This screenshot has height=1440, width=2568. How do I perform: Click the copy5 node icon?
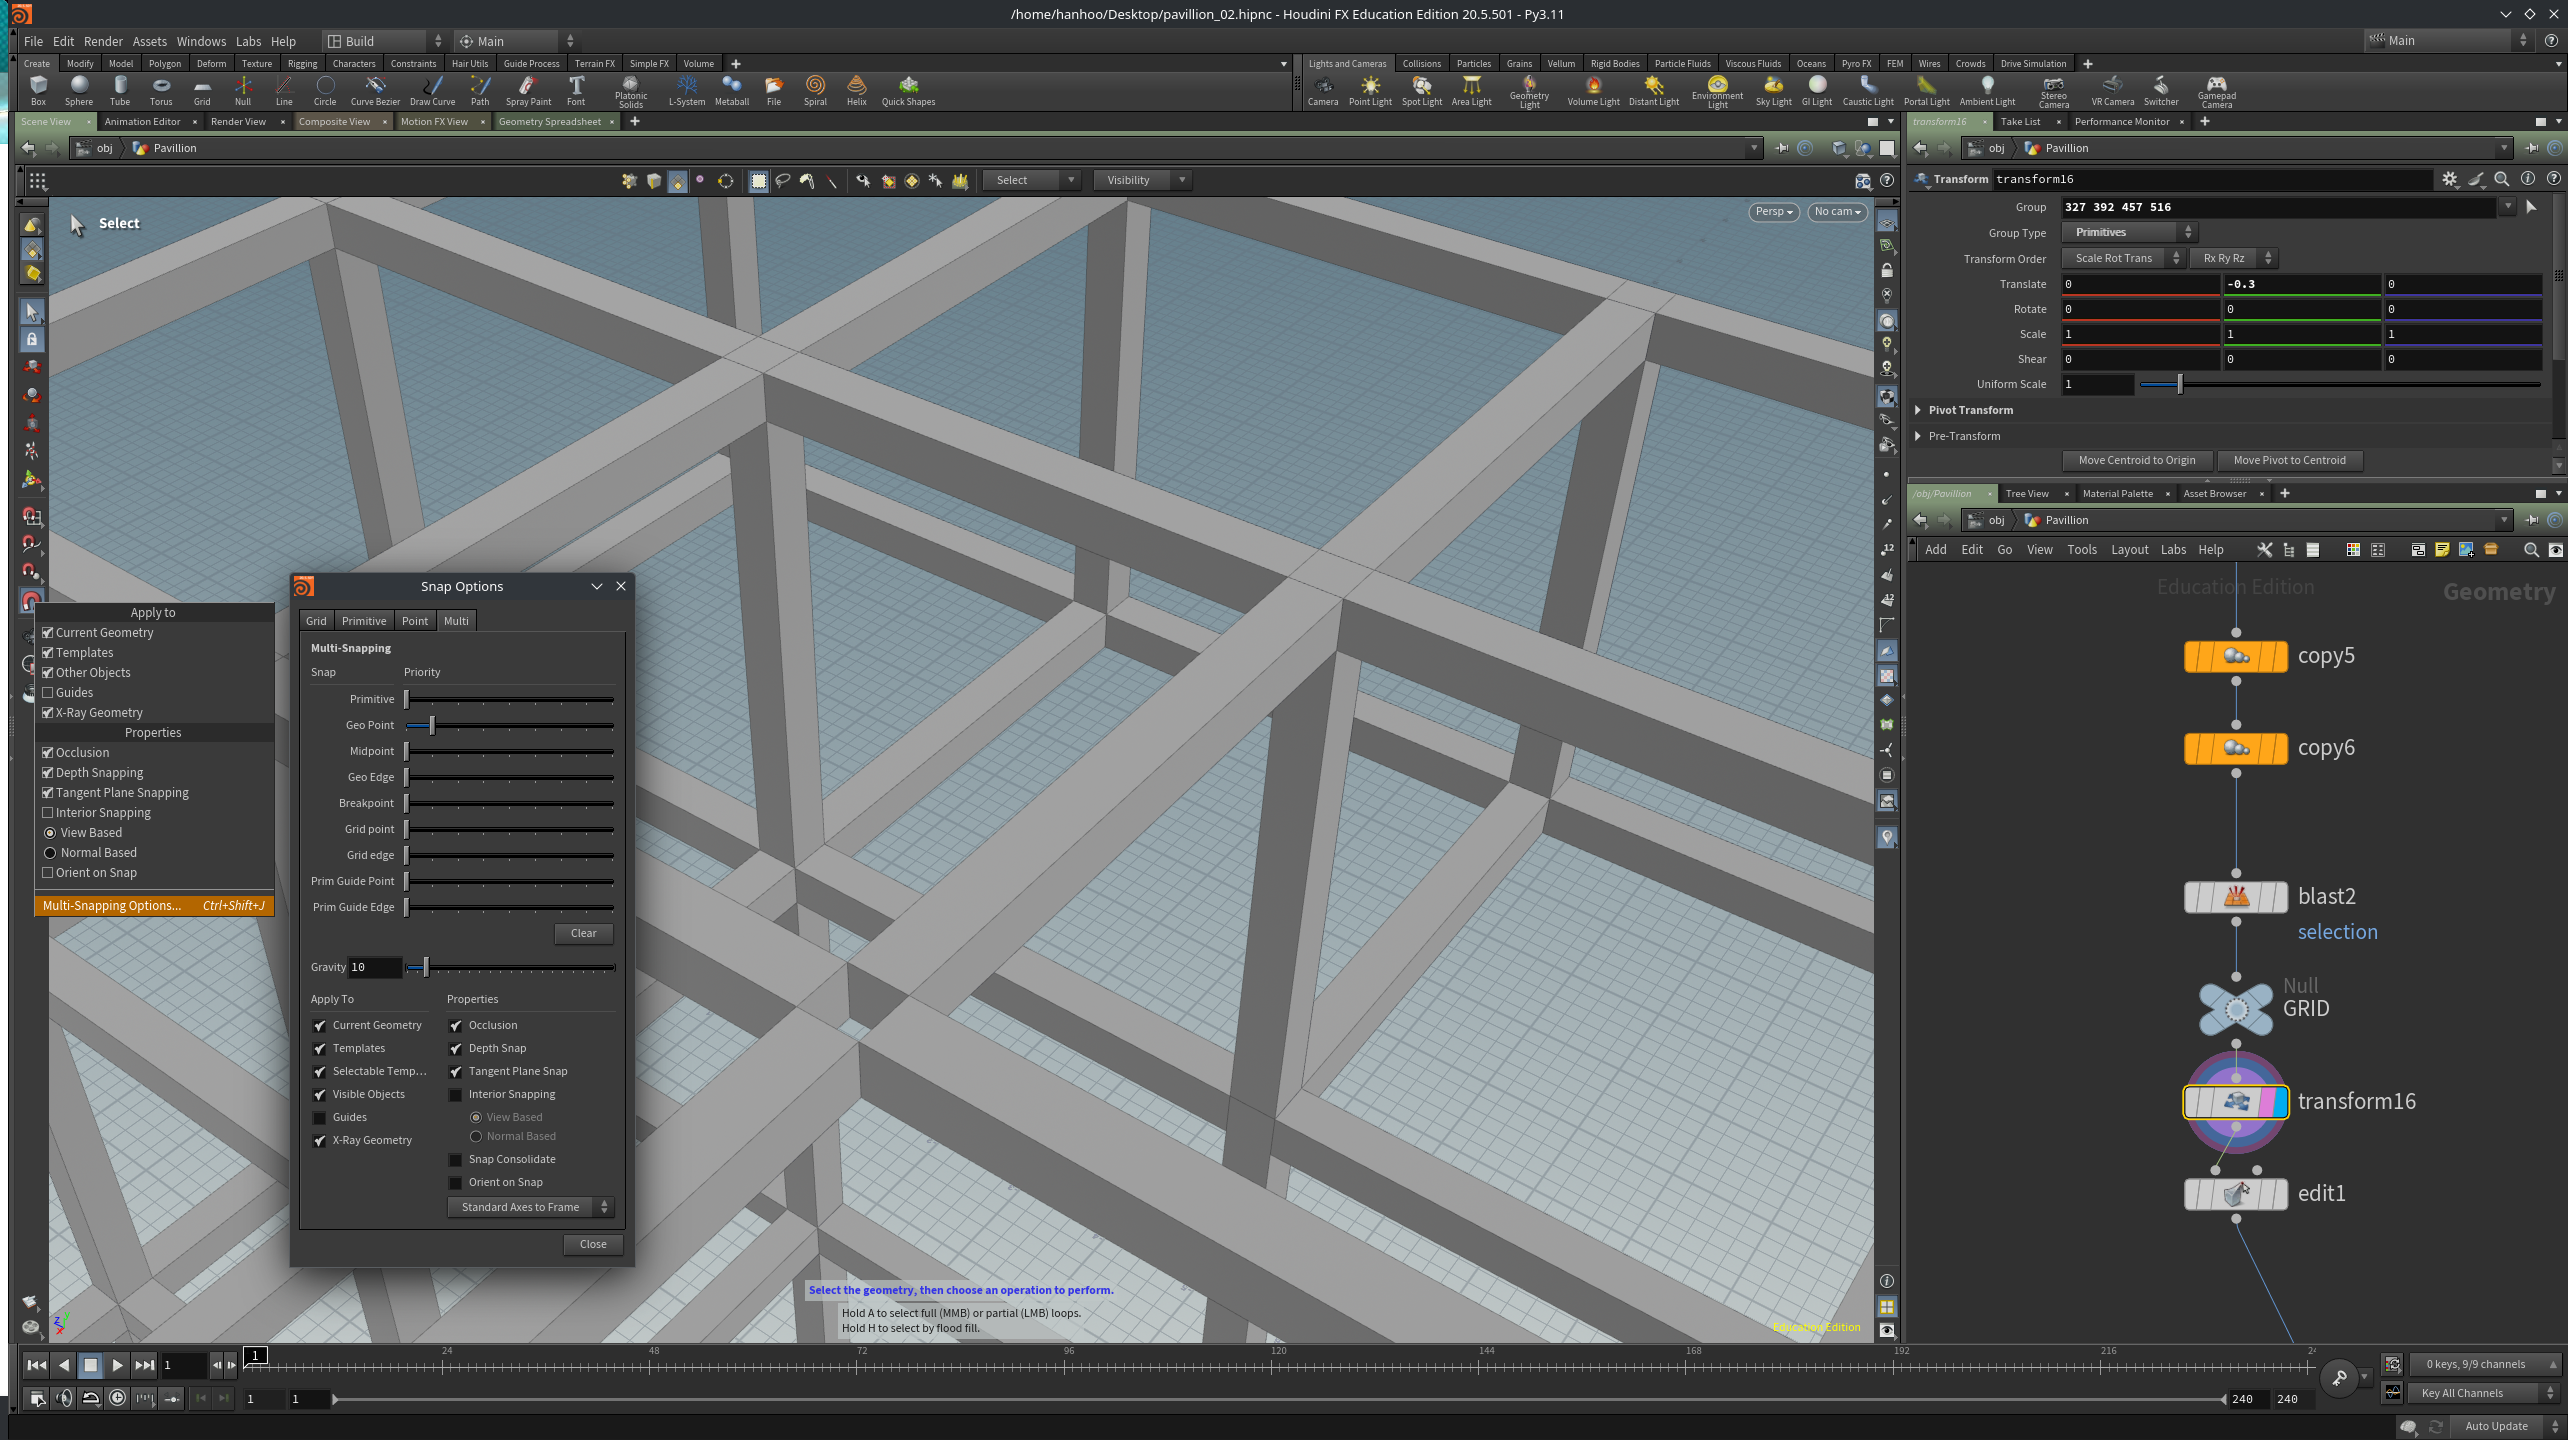[2236, 657]
